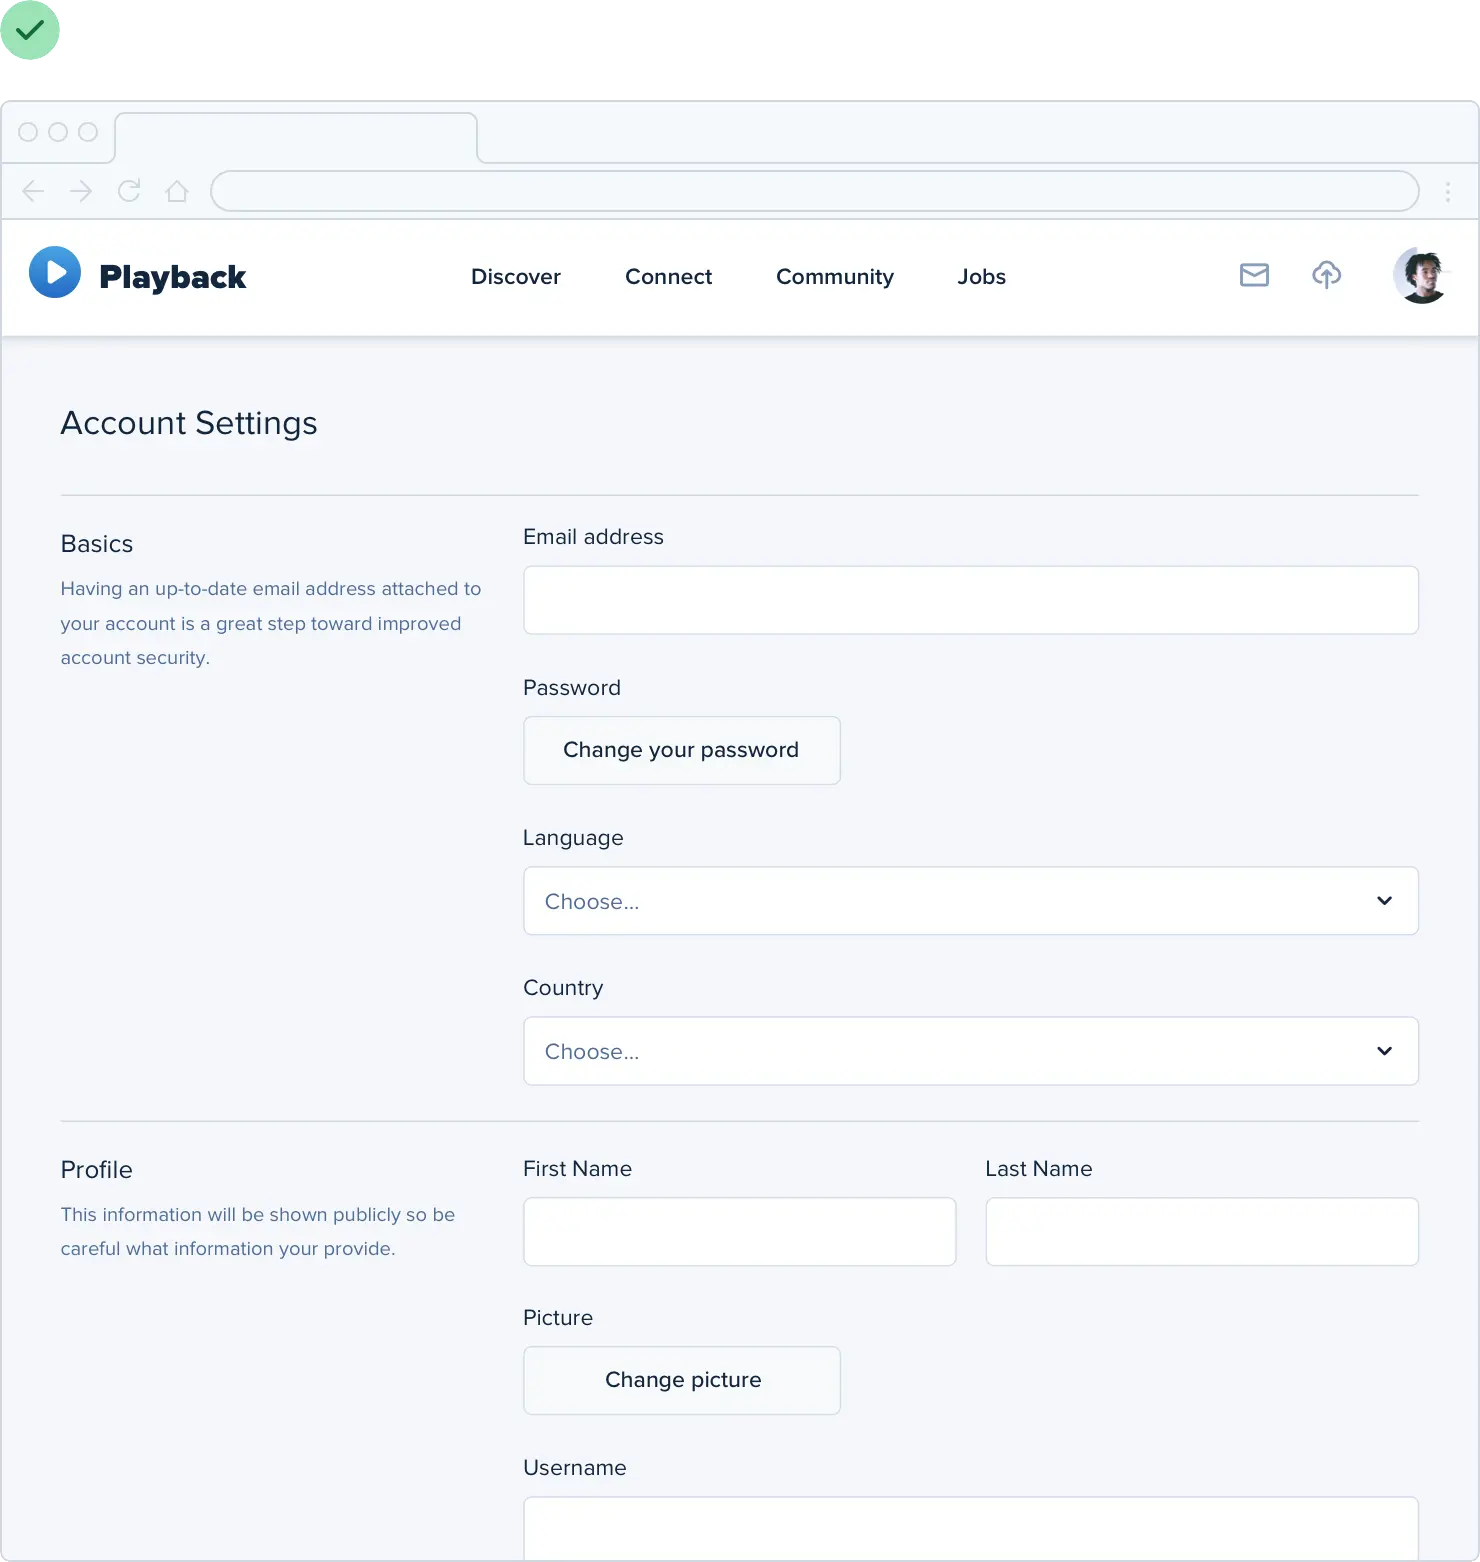The height and width of the screenshot is (1562, 1480).
Task: Click the Playback play-button logo
Action: click(55, 273)
